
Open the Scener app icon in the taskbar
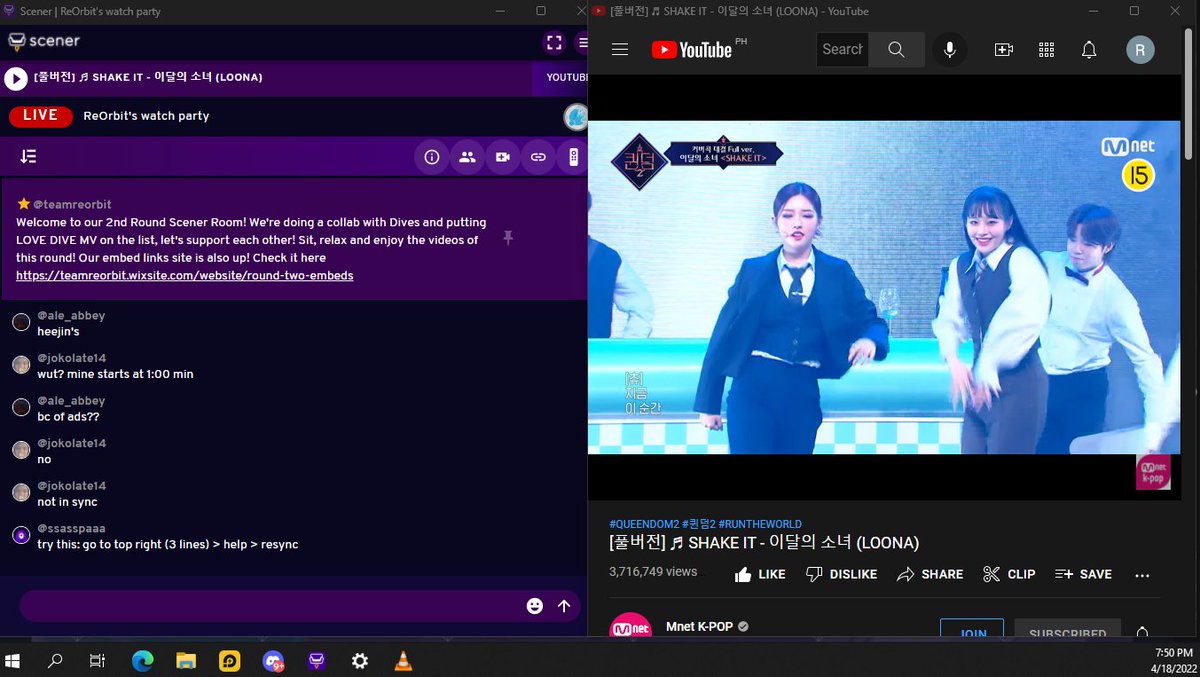pyautogui.click(x=316, y=661)
